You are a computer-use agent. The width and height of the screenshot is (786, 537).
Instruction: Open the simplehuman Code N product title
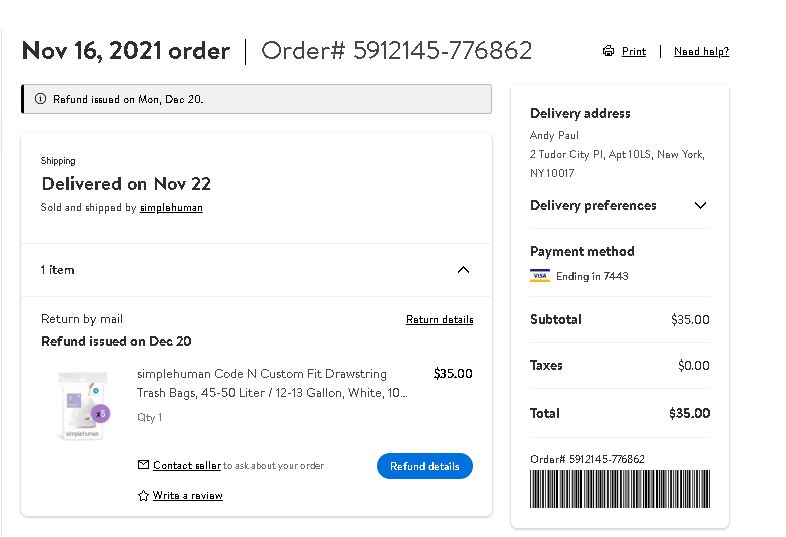point(272,383)
